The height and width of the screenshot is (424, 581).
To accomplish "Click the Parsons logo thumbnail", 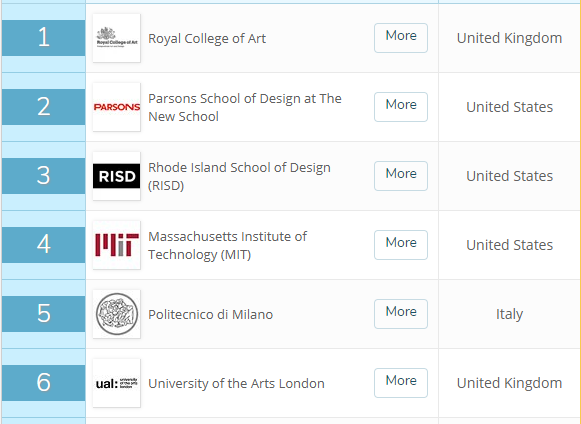I will (116, 107).
